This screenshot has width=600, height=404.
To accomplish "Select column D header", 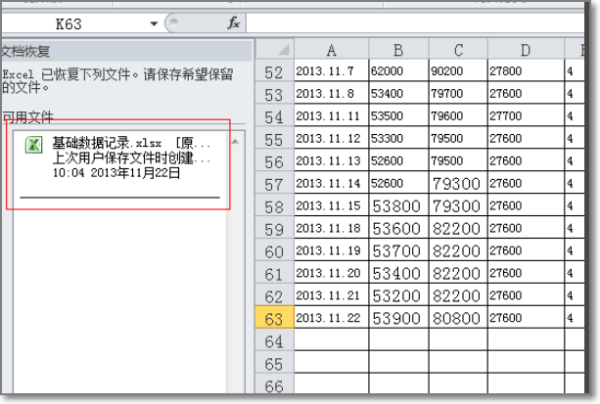I will pos(526,50).
